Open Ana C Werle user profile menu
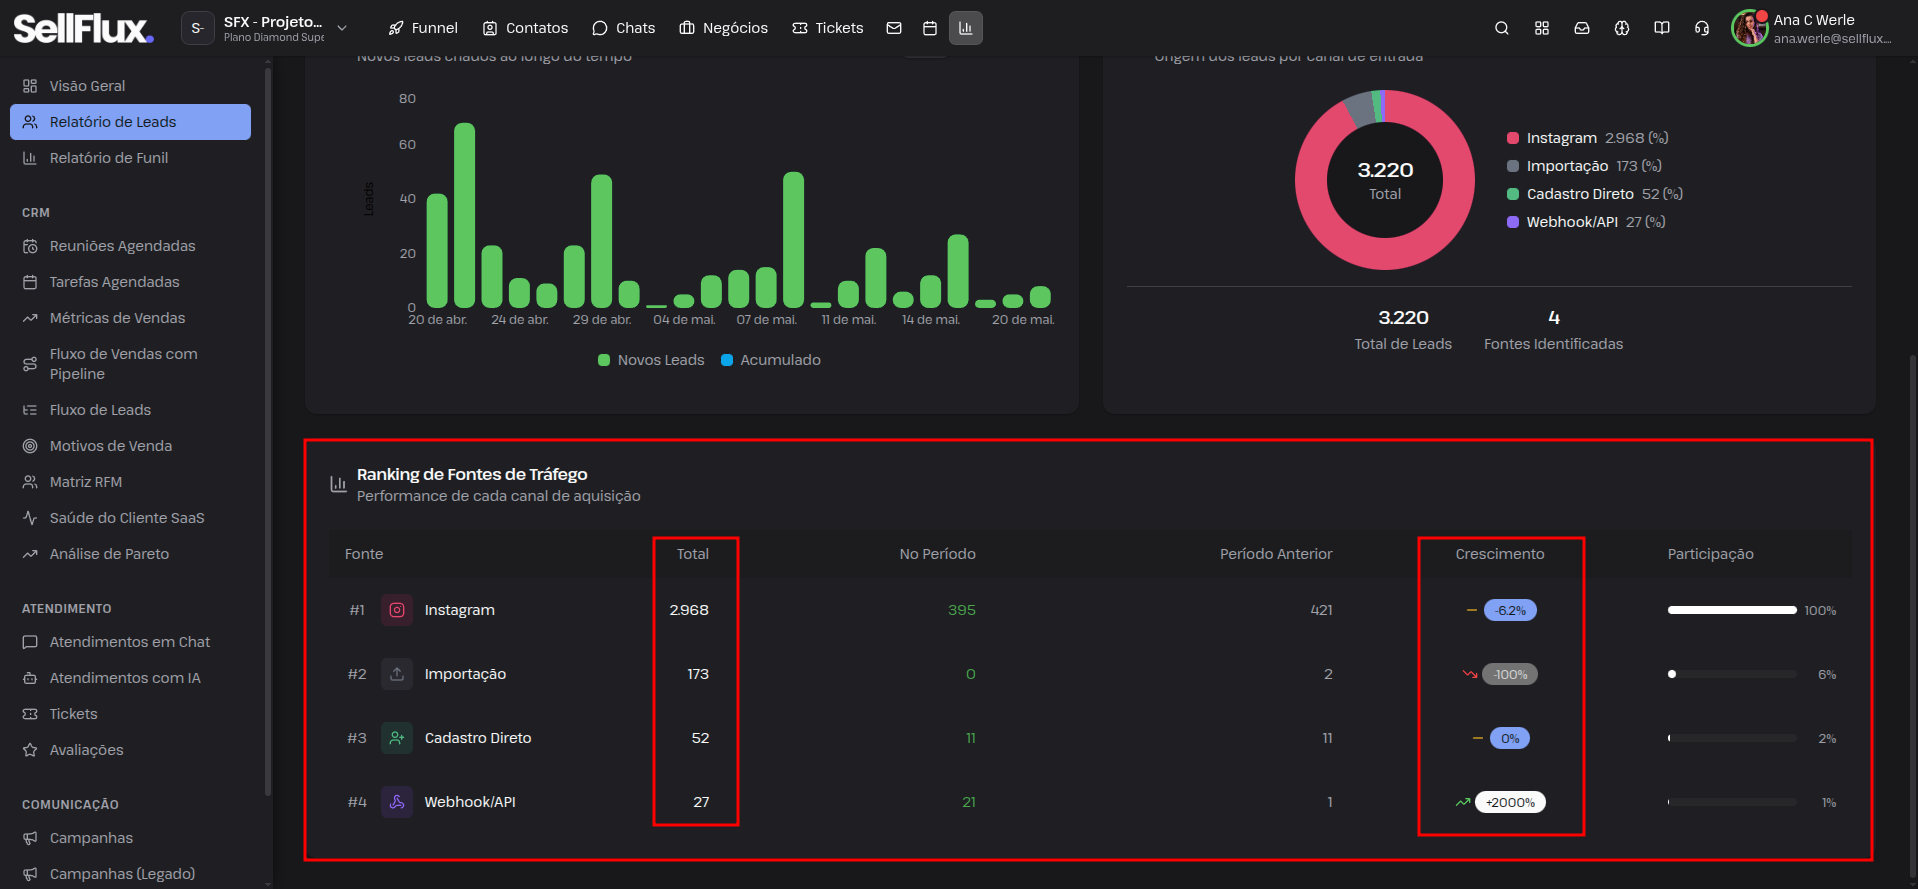Image resolution: width=1918 pixels, height=889 pixels. tap(1812, 28)
